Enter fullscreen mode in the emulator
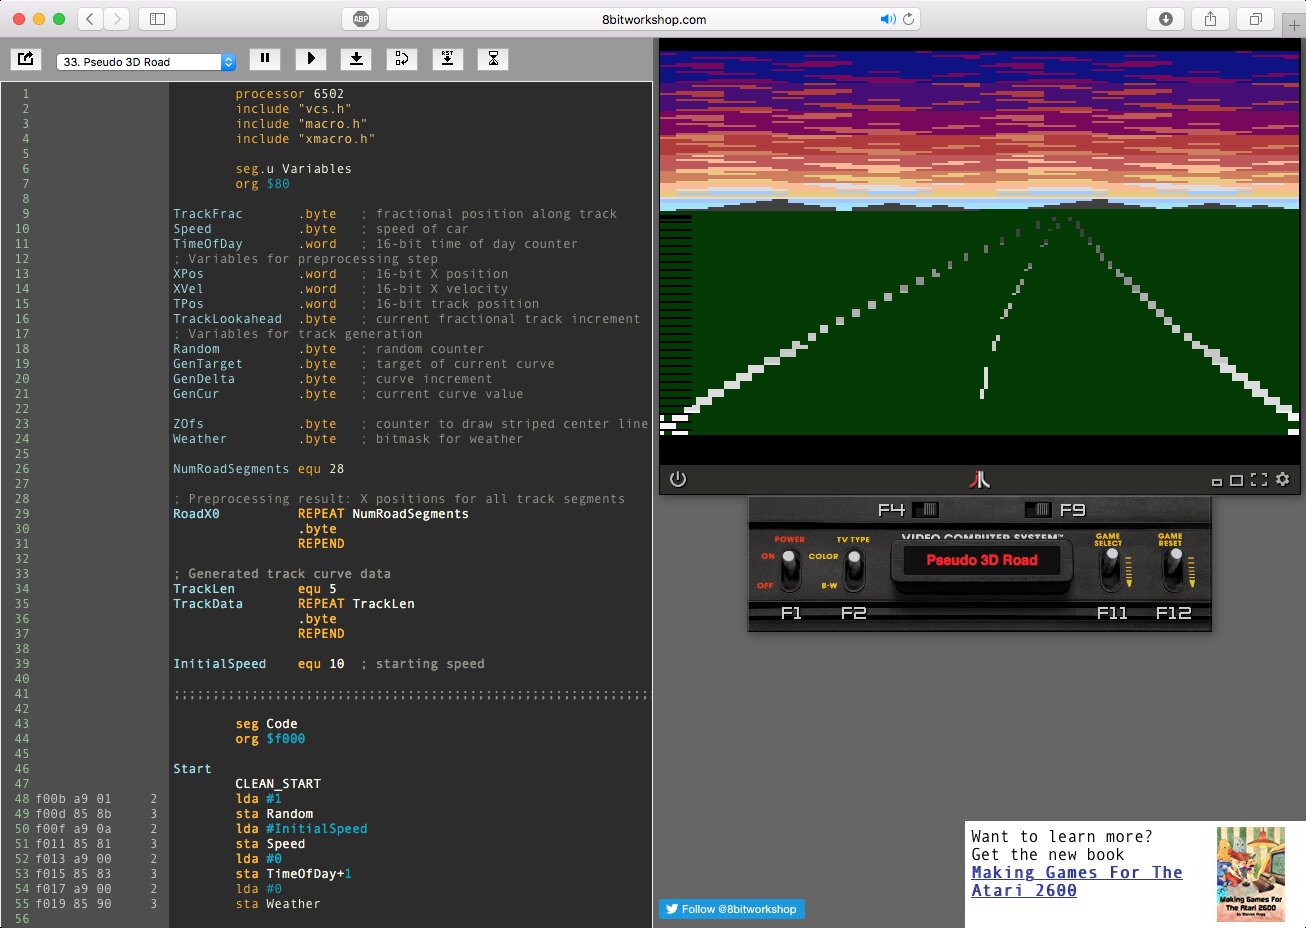 pyautogui.click(x=1259, y=480)
